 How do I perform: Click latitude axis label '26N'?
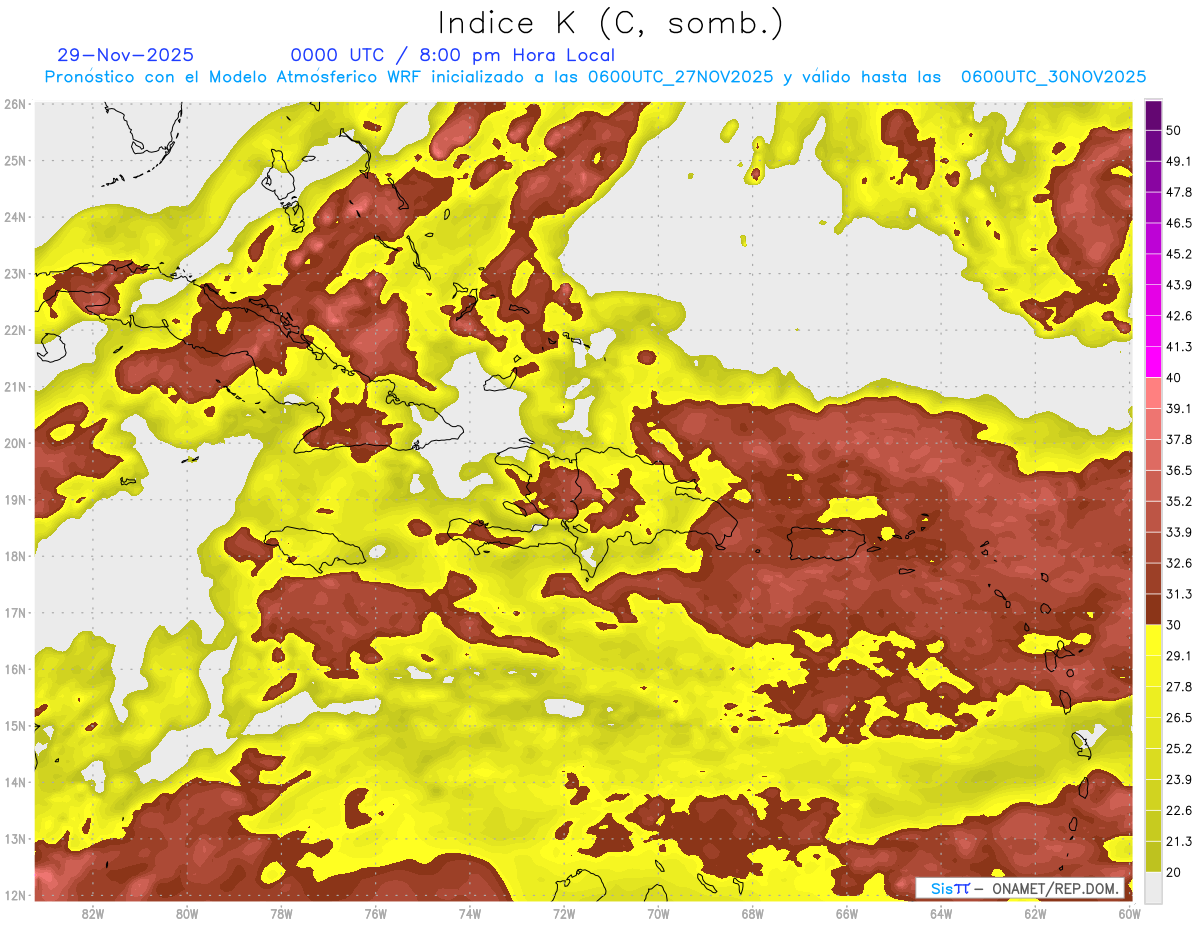coord(15,104)
